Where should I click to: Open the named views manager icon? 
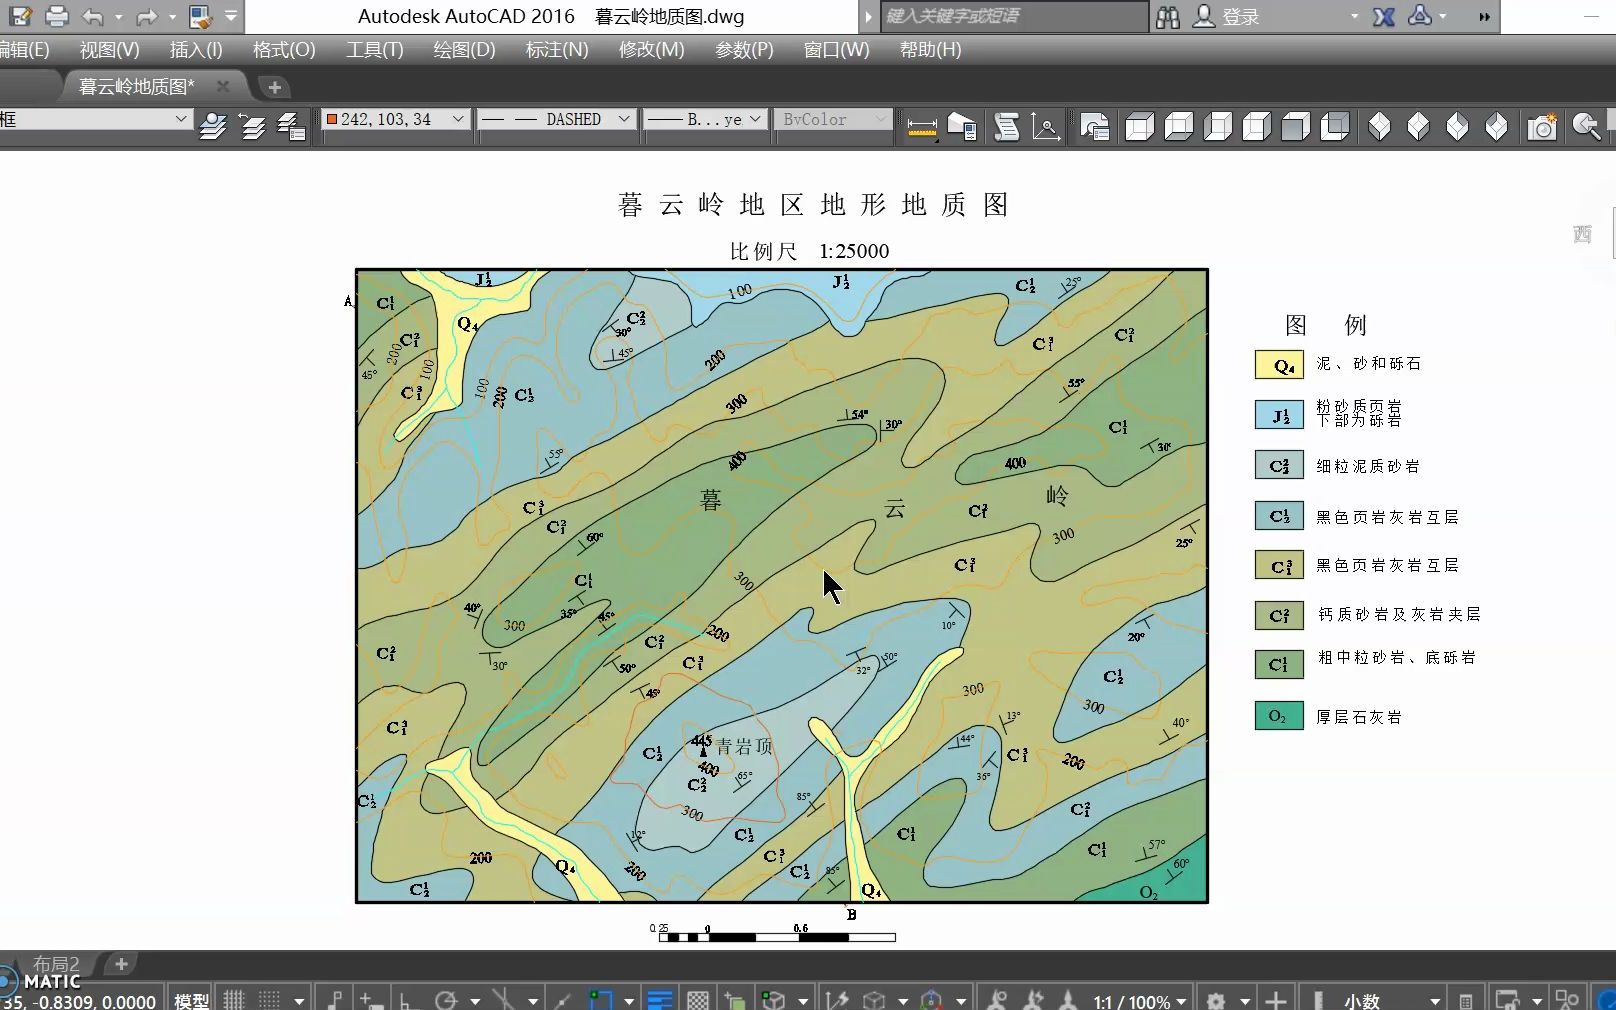pyautogui.click(x=1095, y=127)
